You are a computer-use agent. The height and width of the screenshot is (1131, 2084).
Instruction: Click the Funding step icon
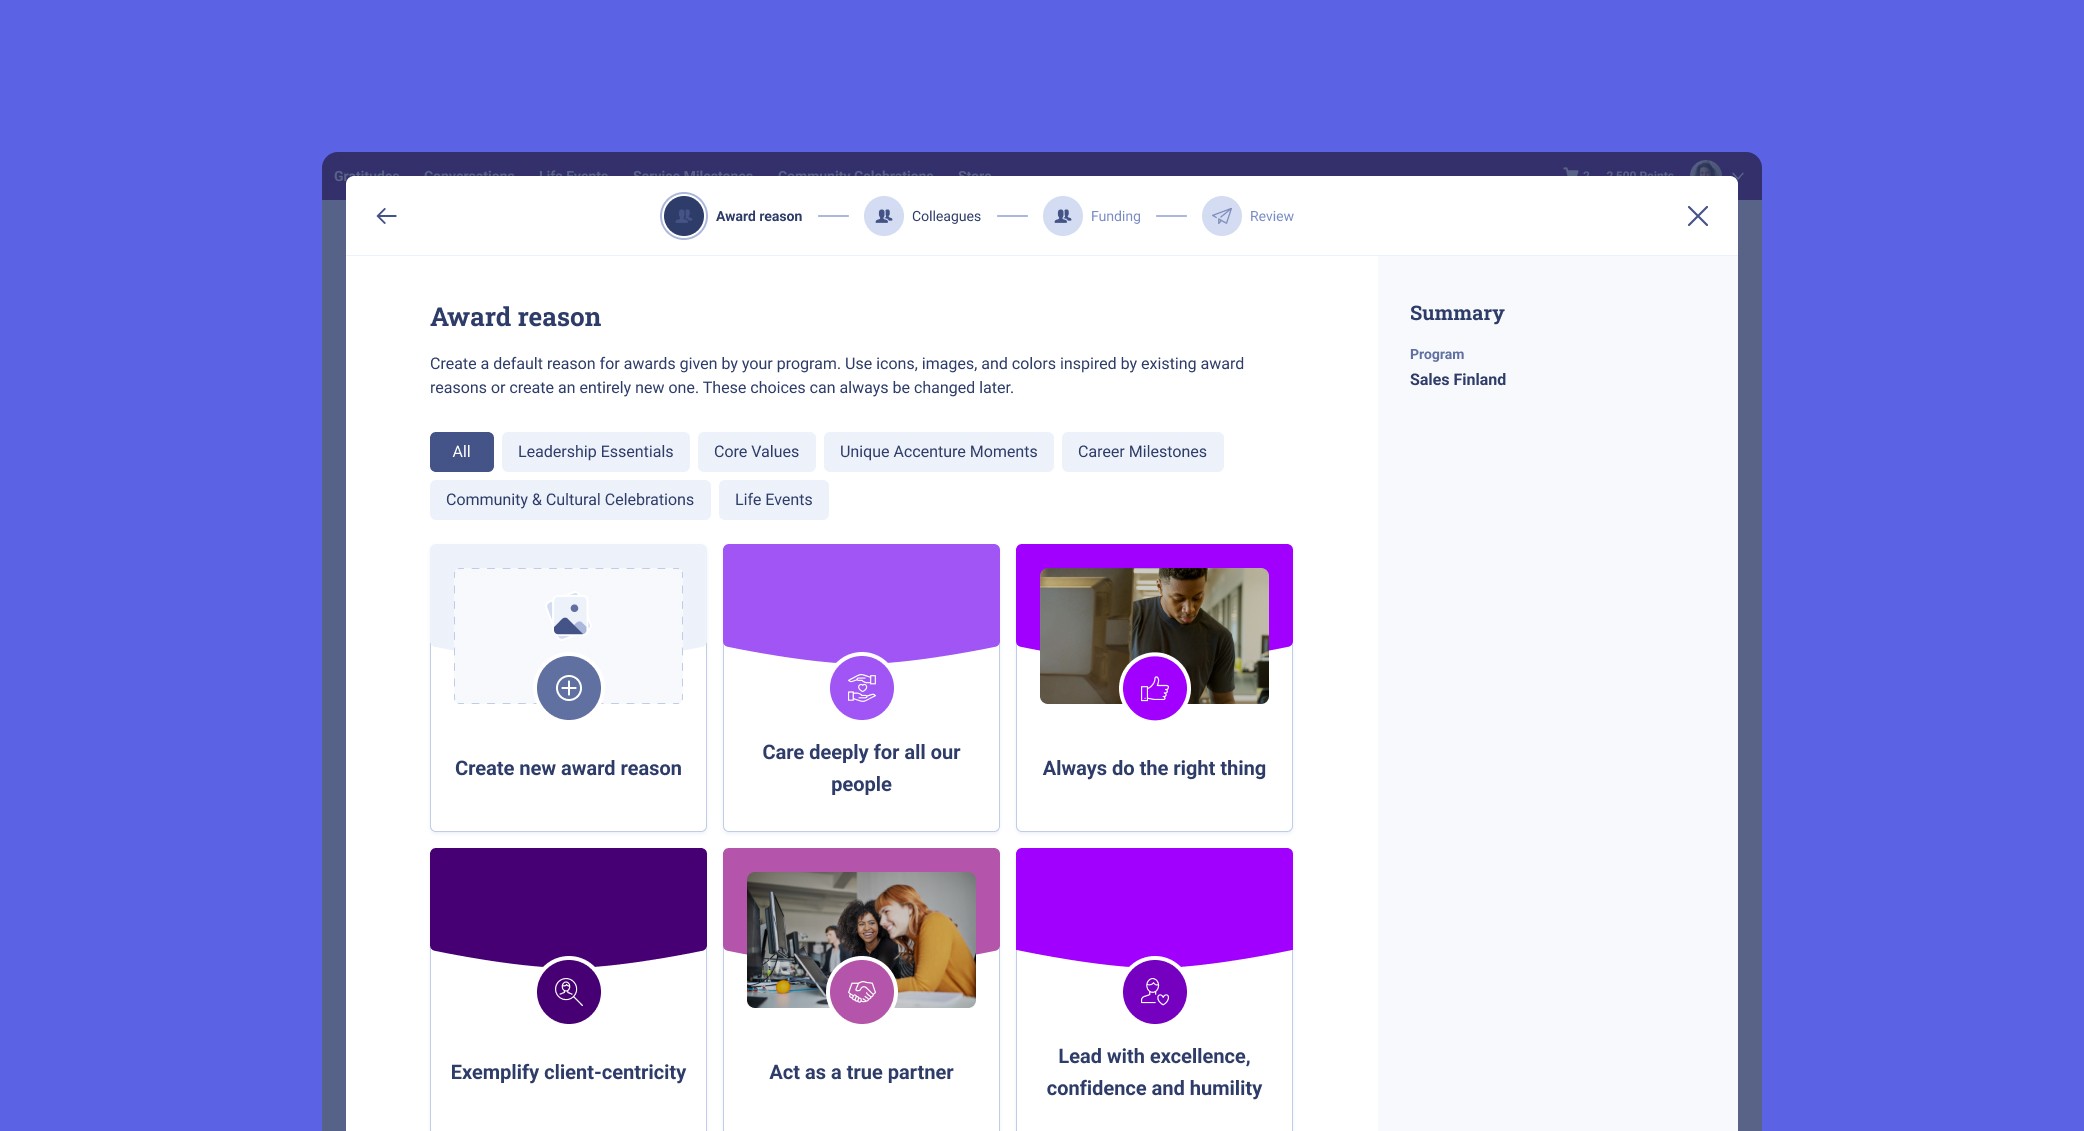click(1063, 216)
